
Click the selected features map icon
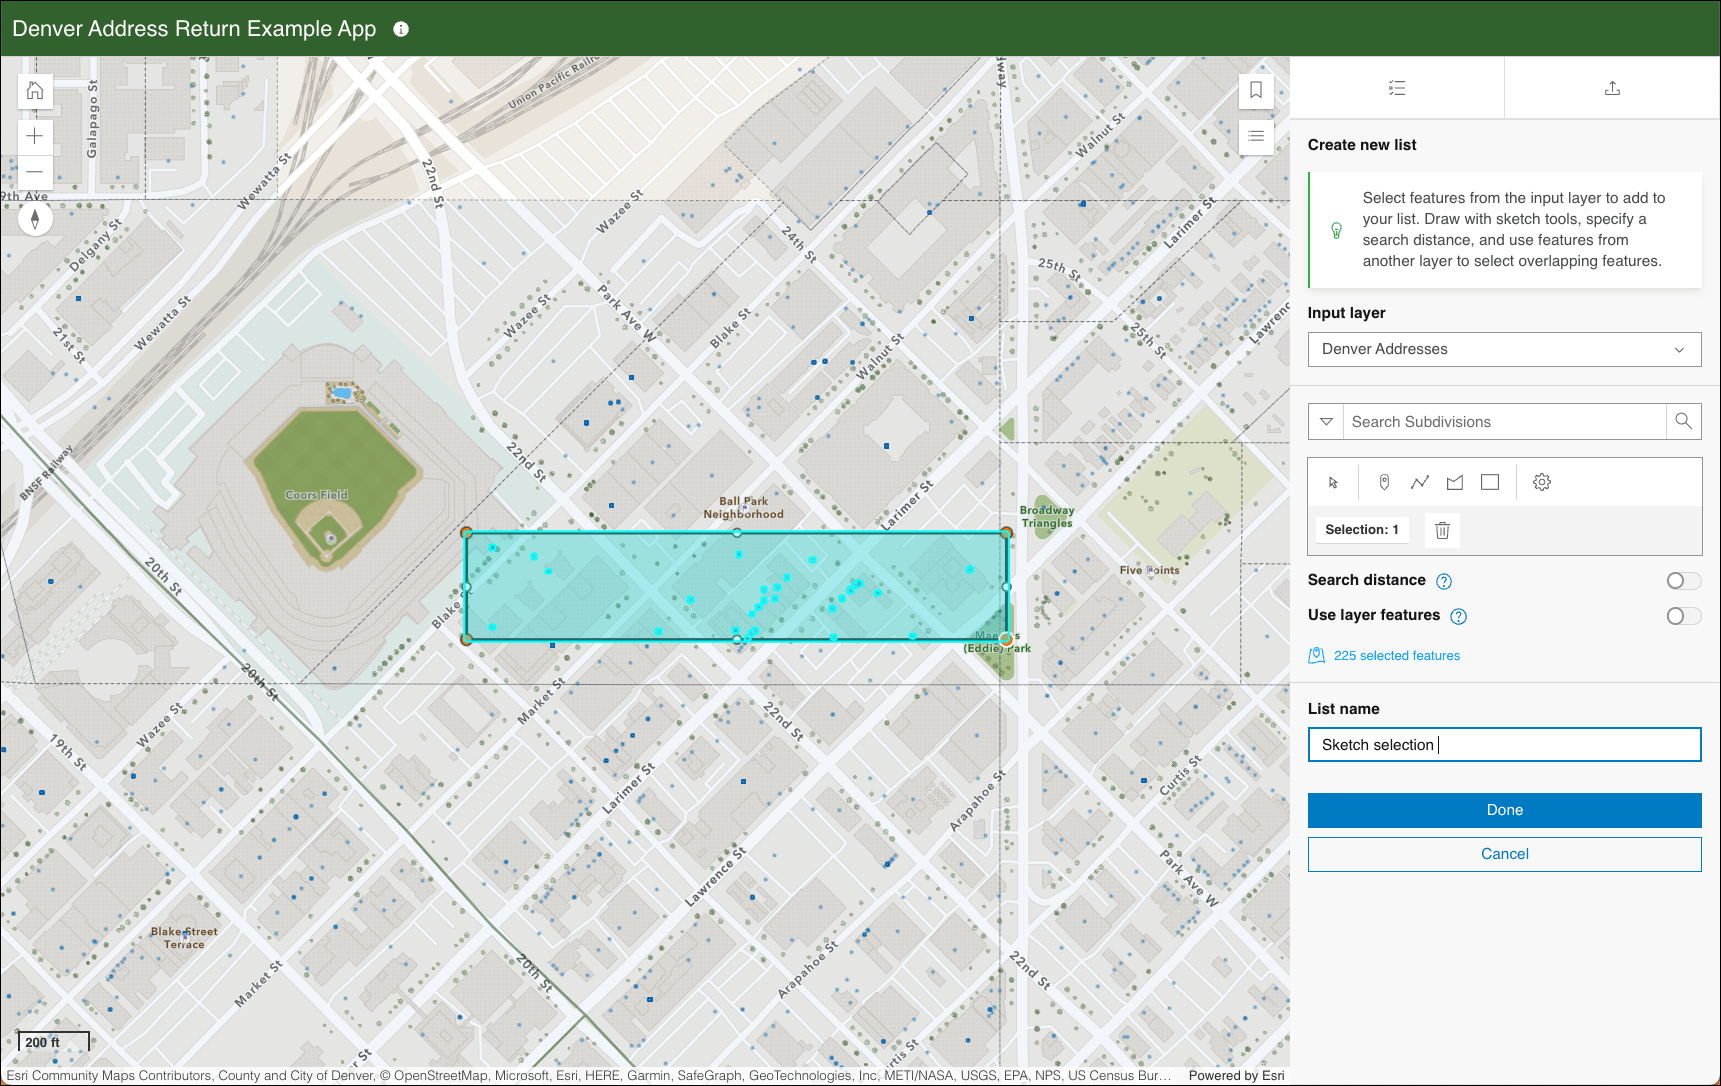1317,656
